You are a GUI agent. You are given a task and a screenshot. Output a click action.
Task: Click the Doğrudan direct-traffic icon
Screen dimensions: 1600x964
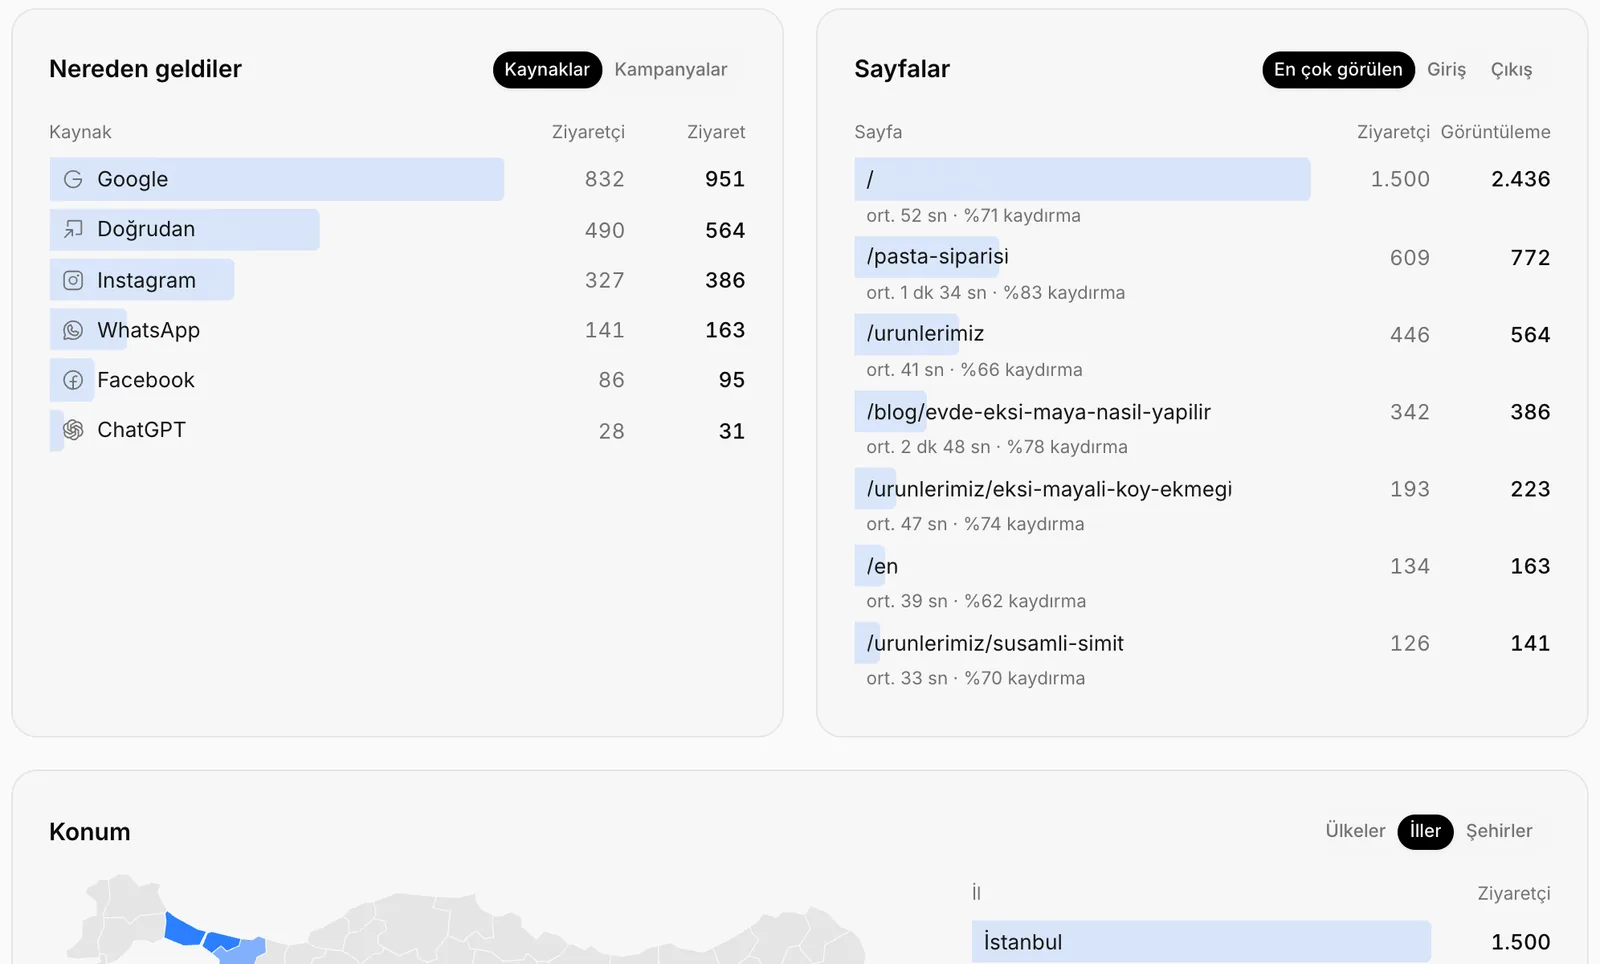tap(73, 229)
